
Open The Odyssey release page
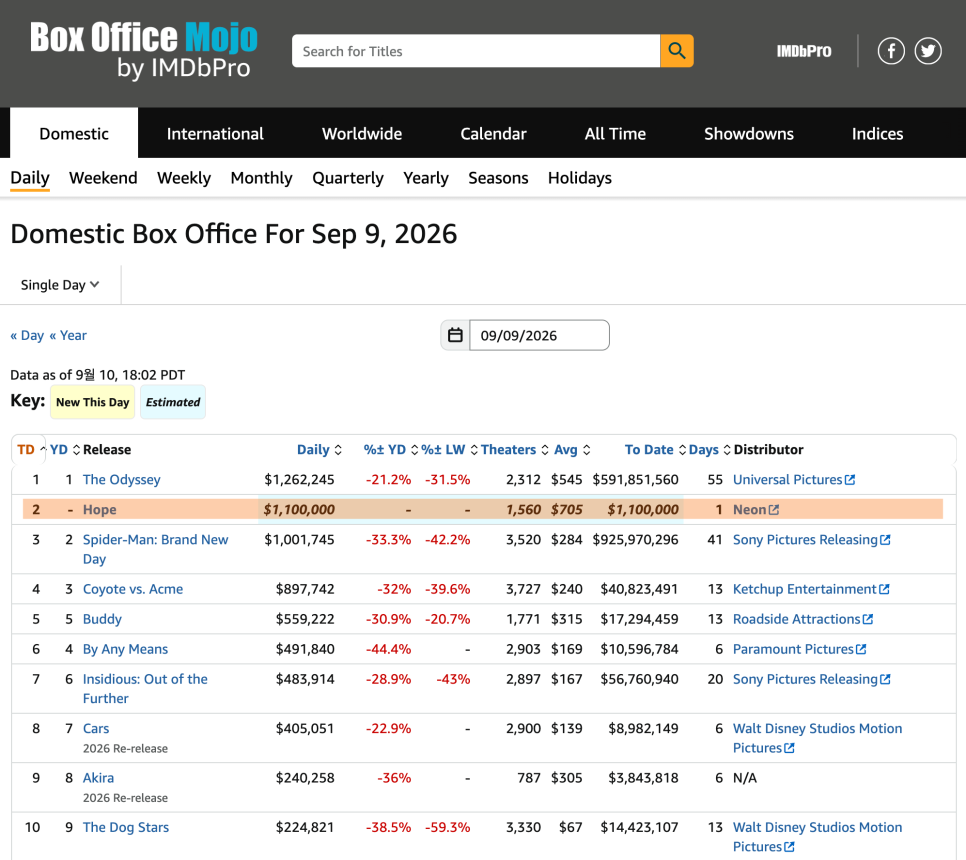[121, 480]
